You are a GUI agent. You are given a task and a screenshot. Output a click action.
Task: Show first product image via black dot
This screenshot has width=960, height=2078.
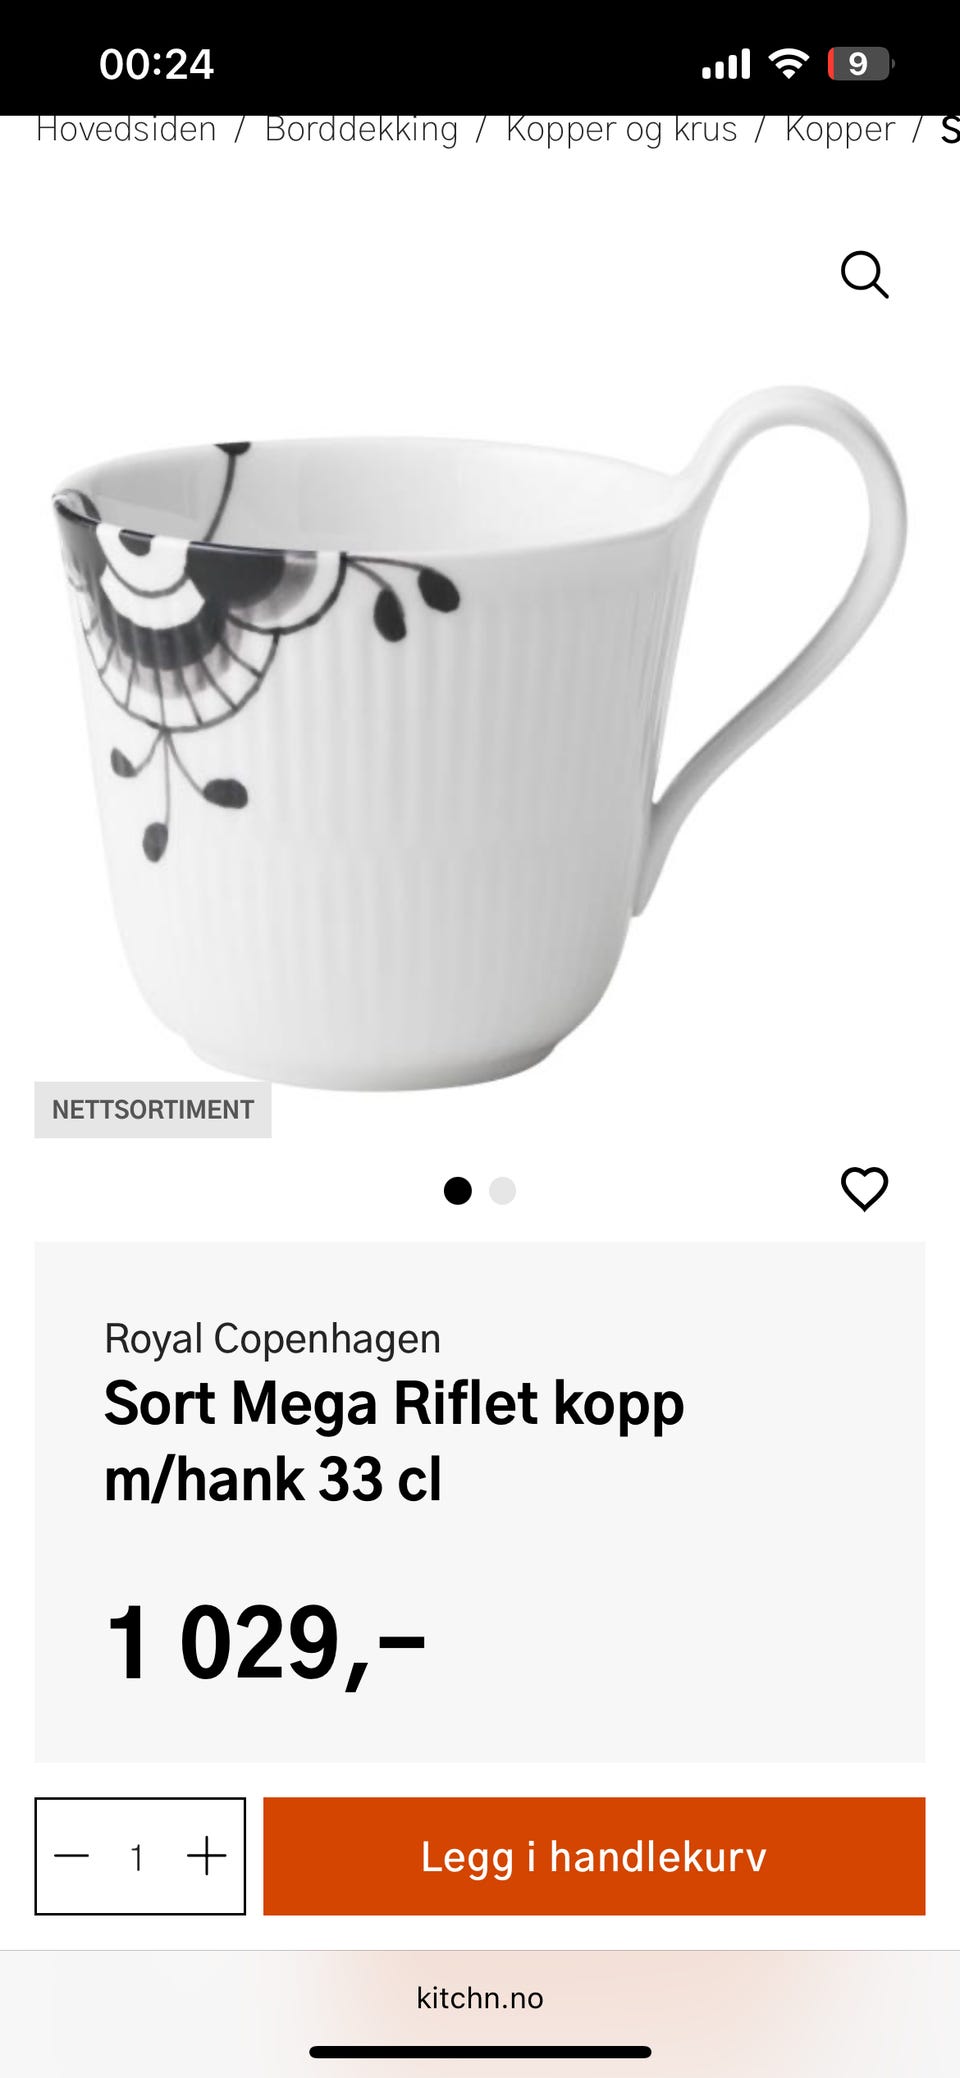click(458, 1191)
